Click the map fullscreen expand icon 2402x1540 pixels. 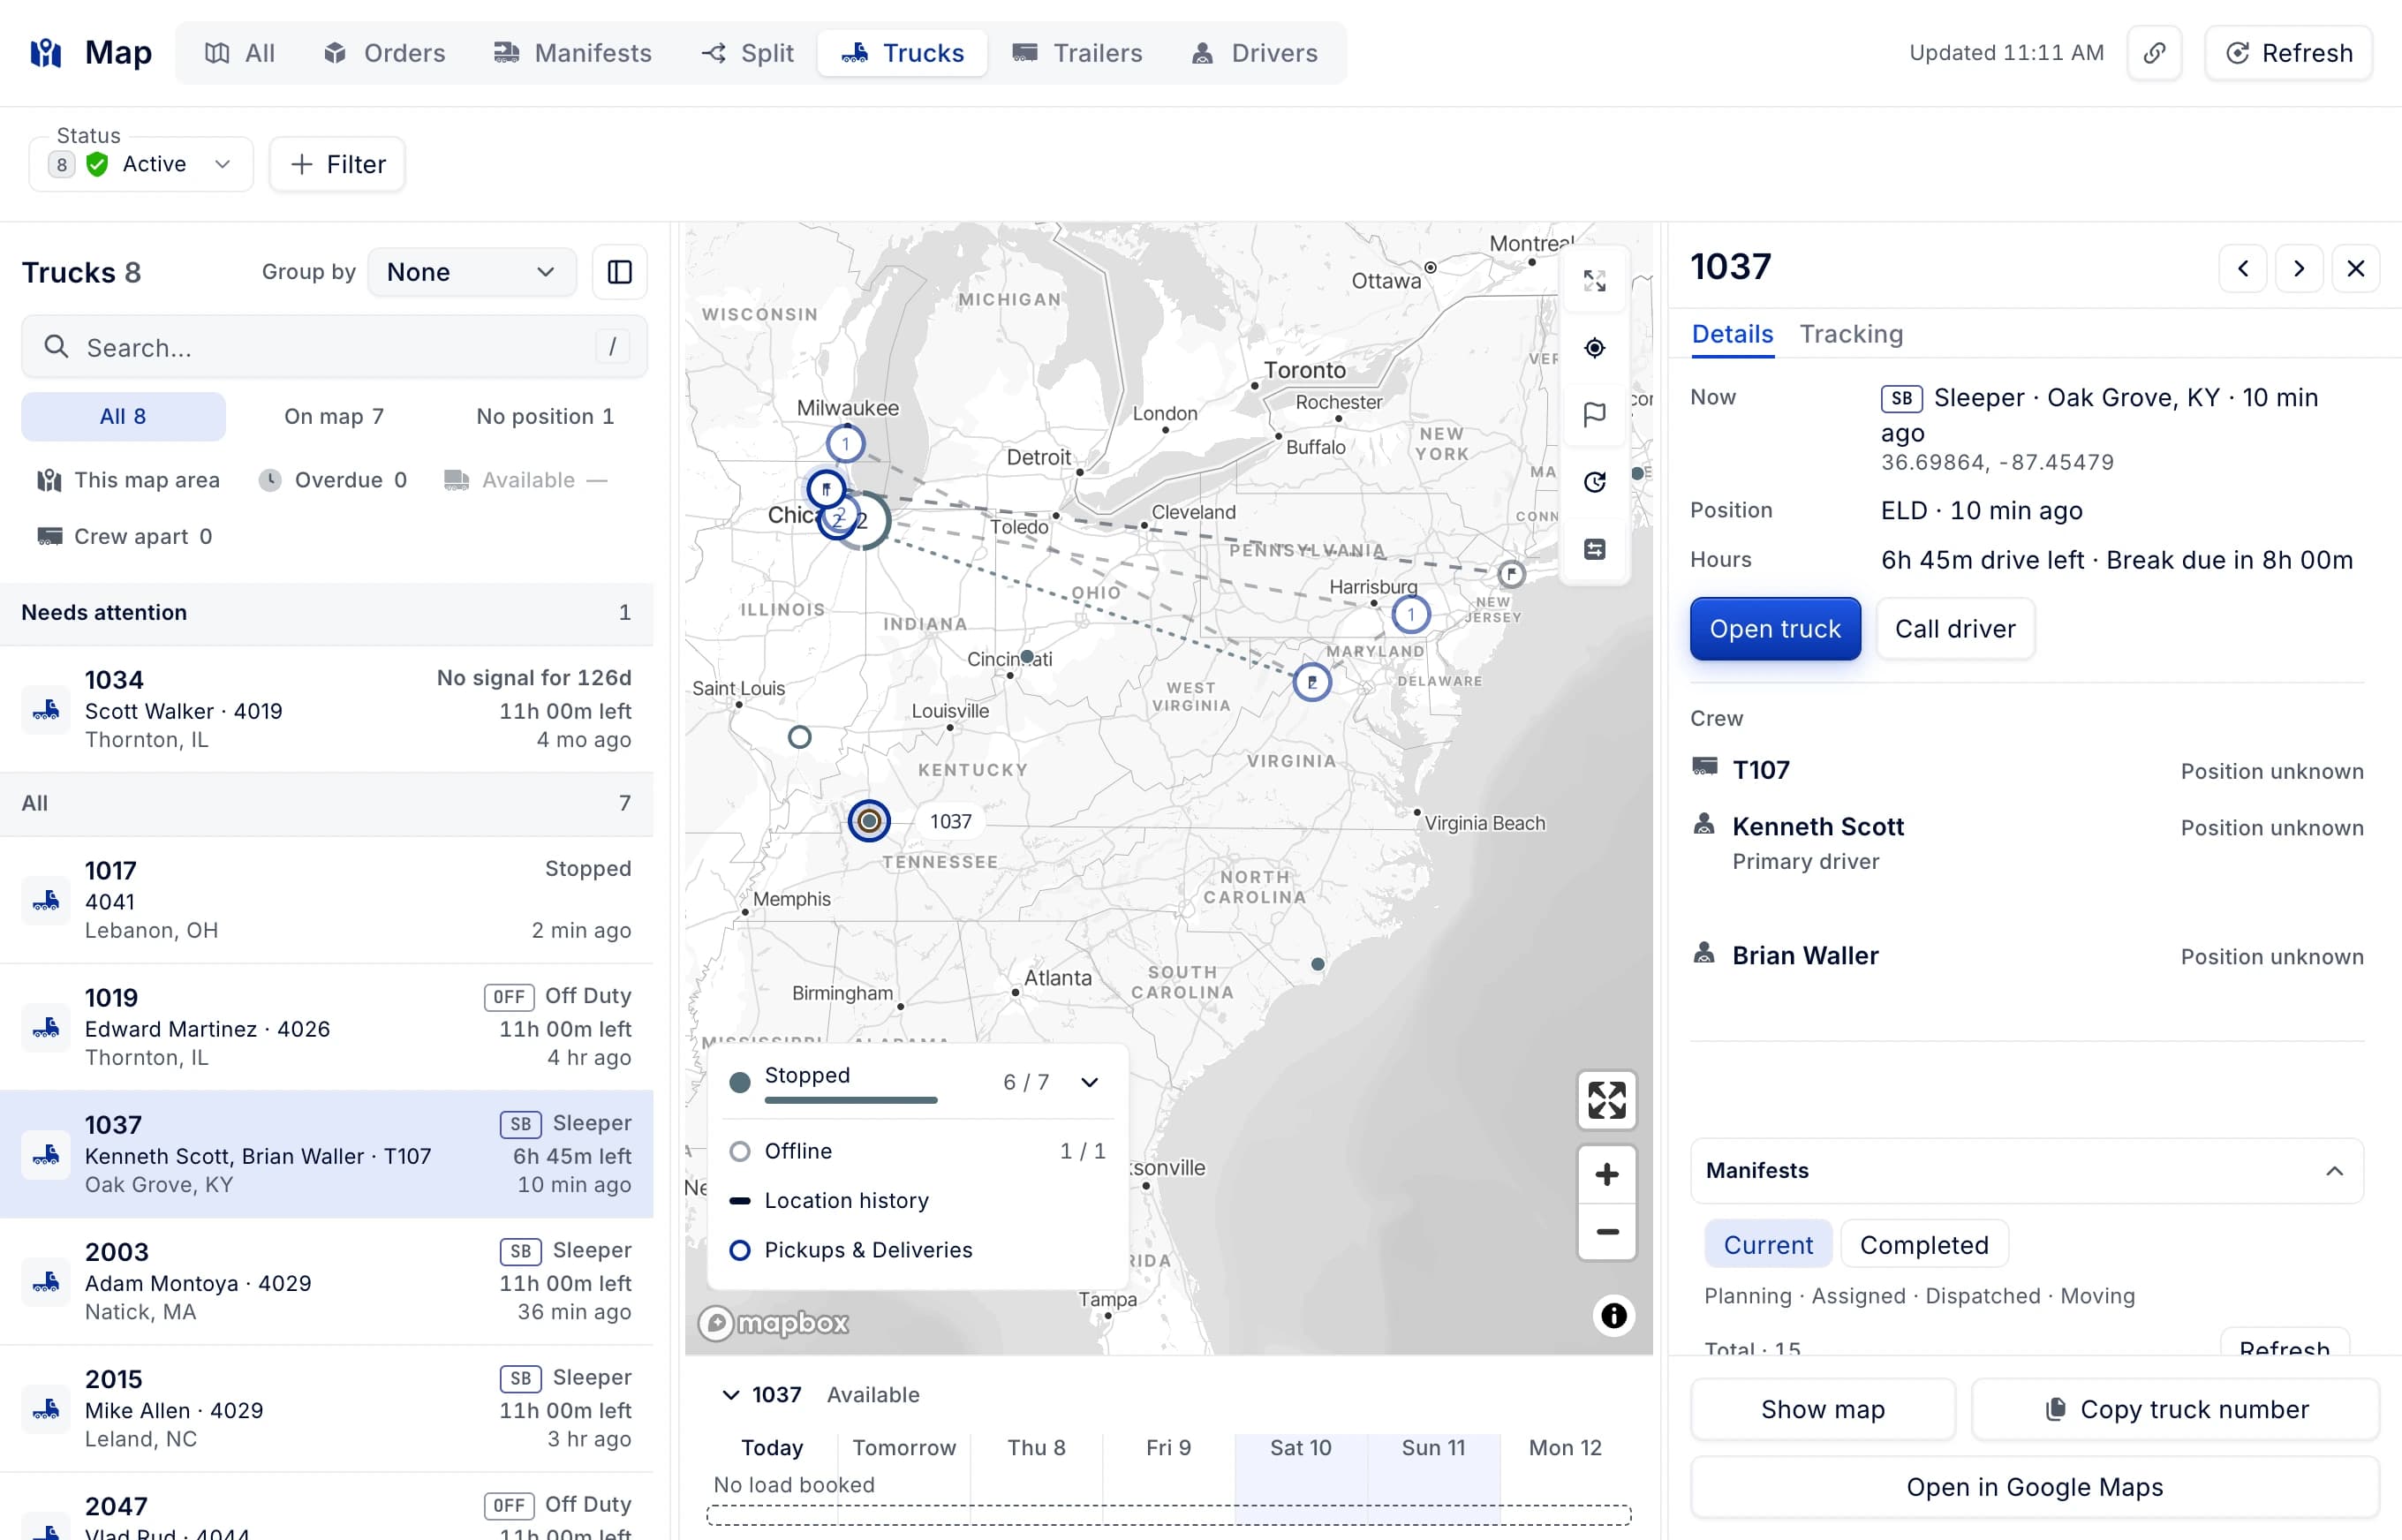pos(1595,281)
